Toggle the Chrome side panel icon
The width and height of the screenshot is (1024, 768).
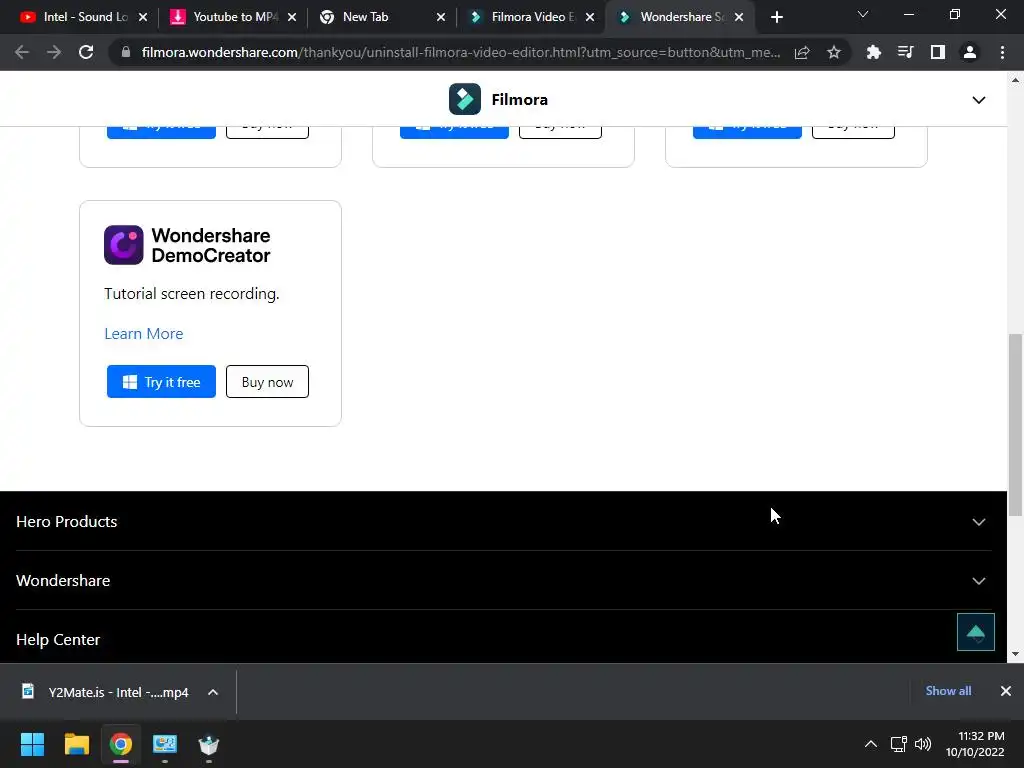pos(937,52)
